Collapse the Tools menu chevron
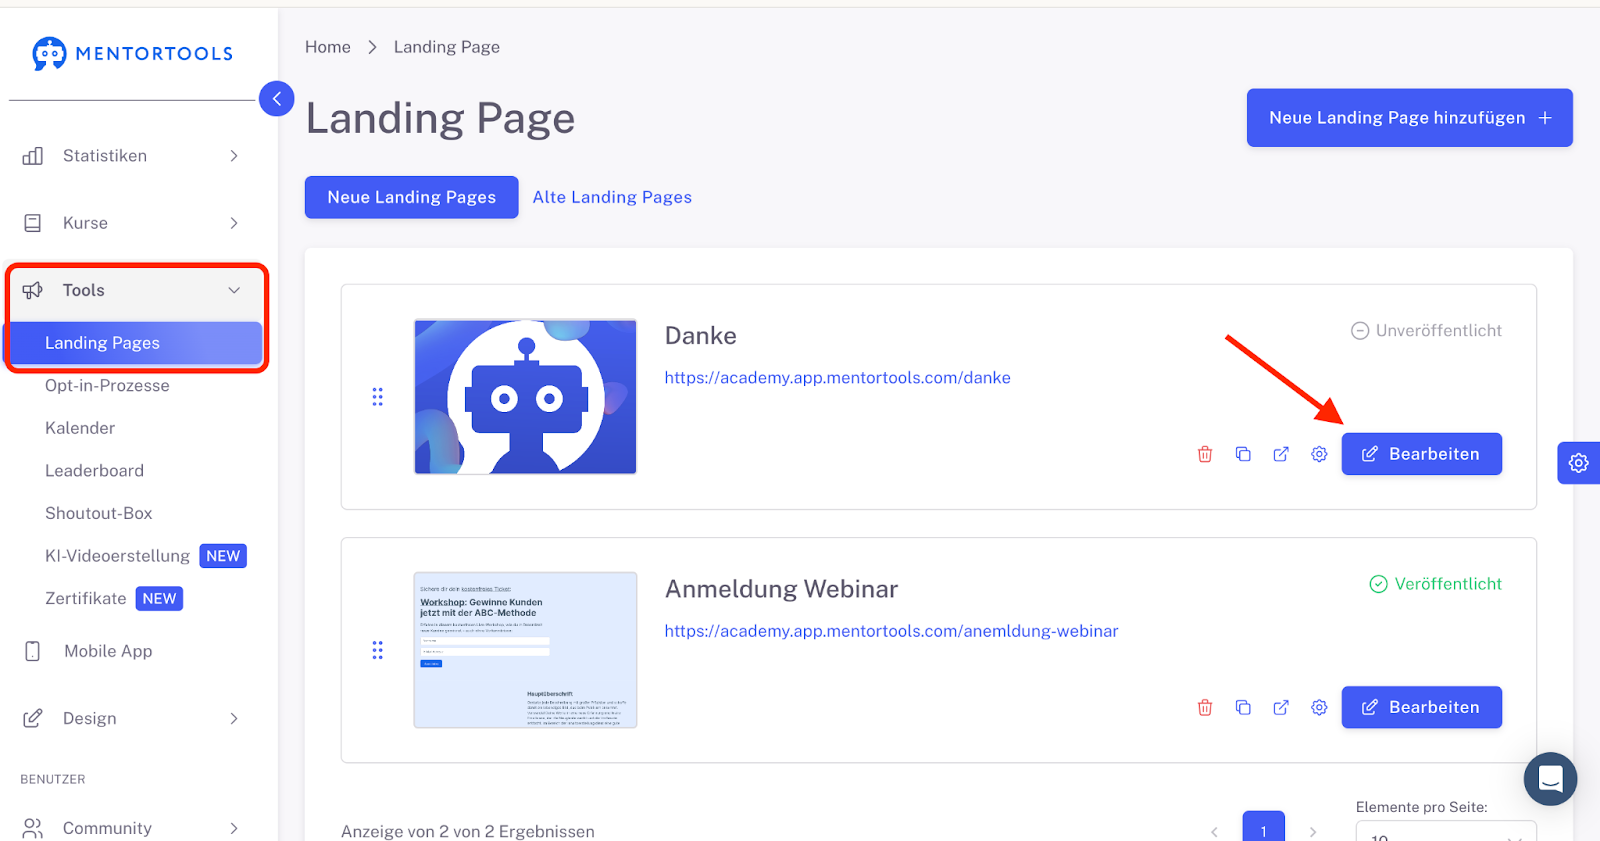The height and width of the screenshot is (841, 1600). pyautogui.click(x=234, y=290)
